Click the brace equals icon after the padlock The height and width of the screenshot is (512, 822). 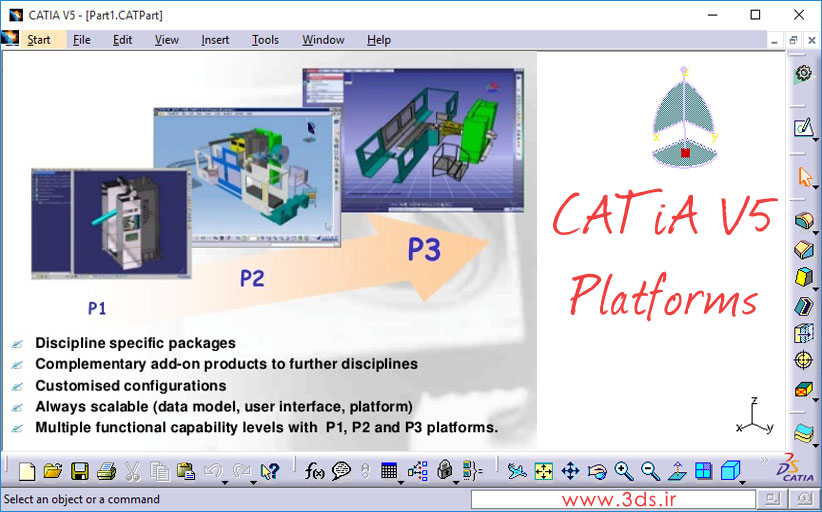[472, 471]
